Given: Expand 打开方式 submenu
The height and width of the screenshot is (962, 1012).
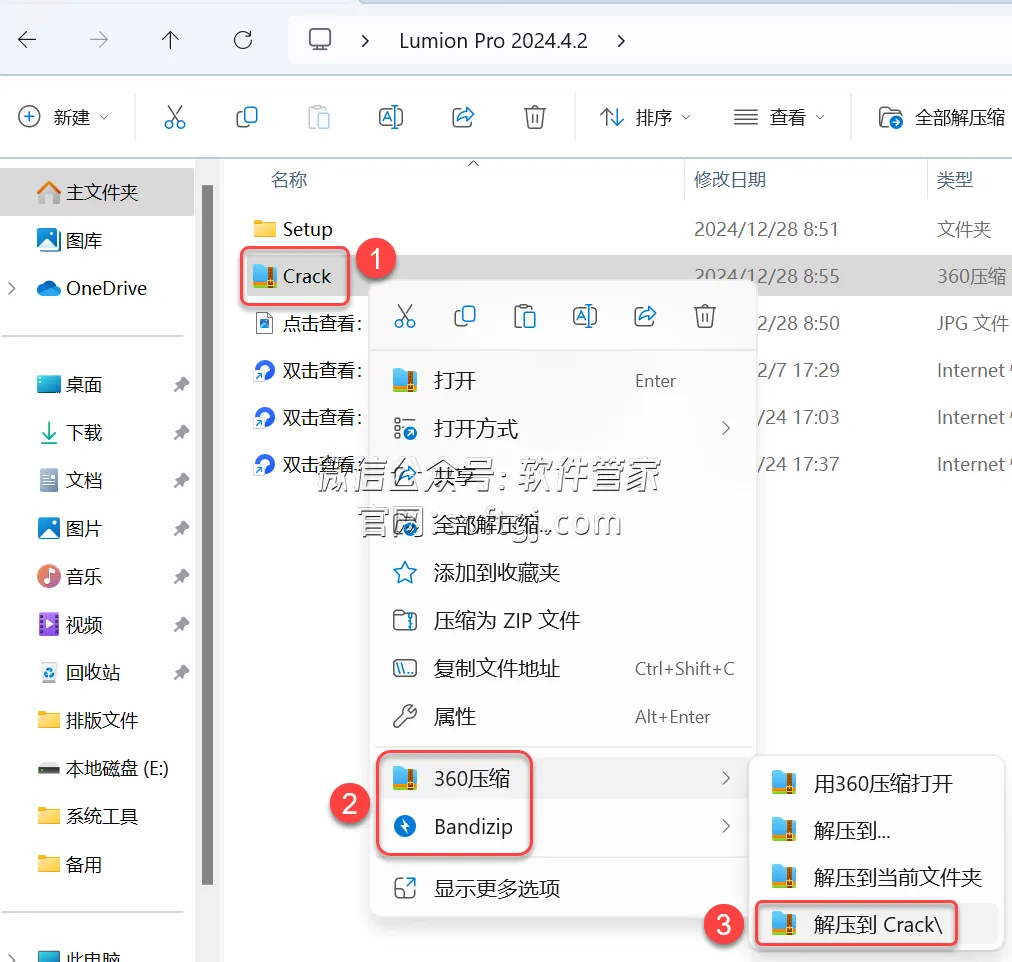Looking at the screenshot, I should click(562, 428).
